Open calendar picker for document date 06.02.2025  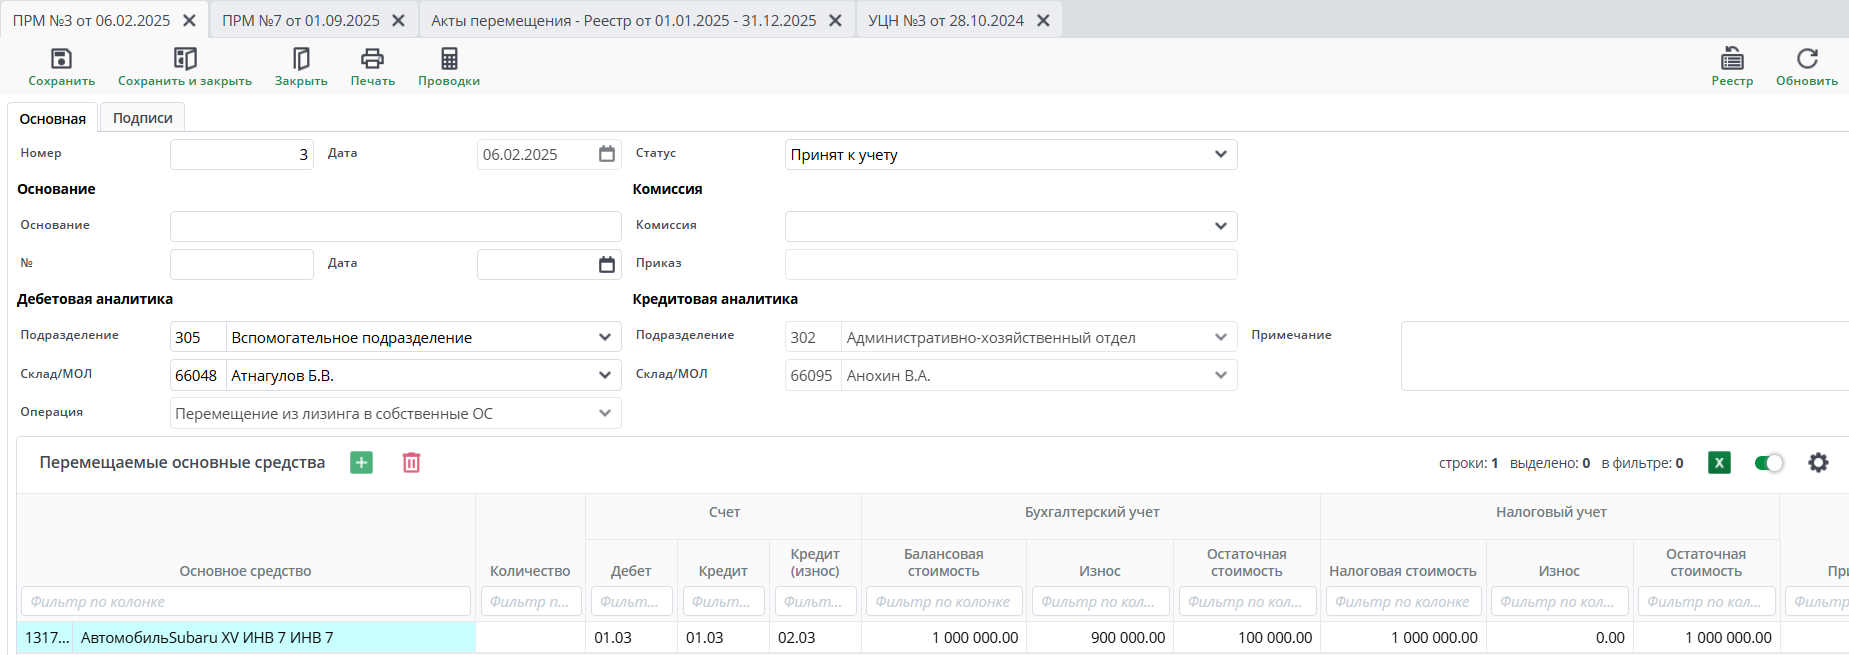[x=606, y=154]
